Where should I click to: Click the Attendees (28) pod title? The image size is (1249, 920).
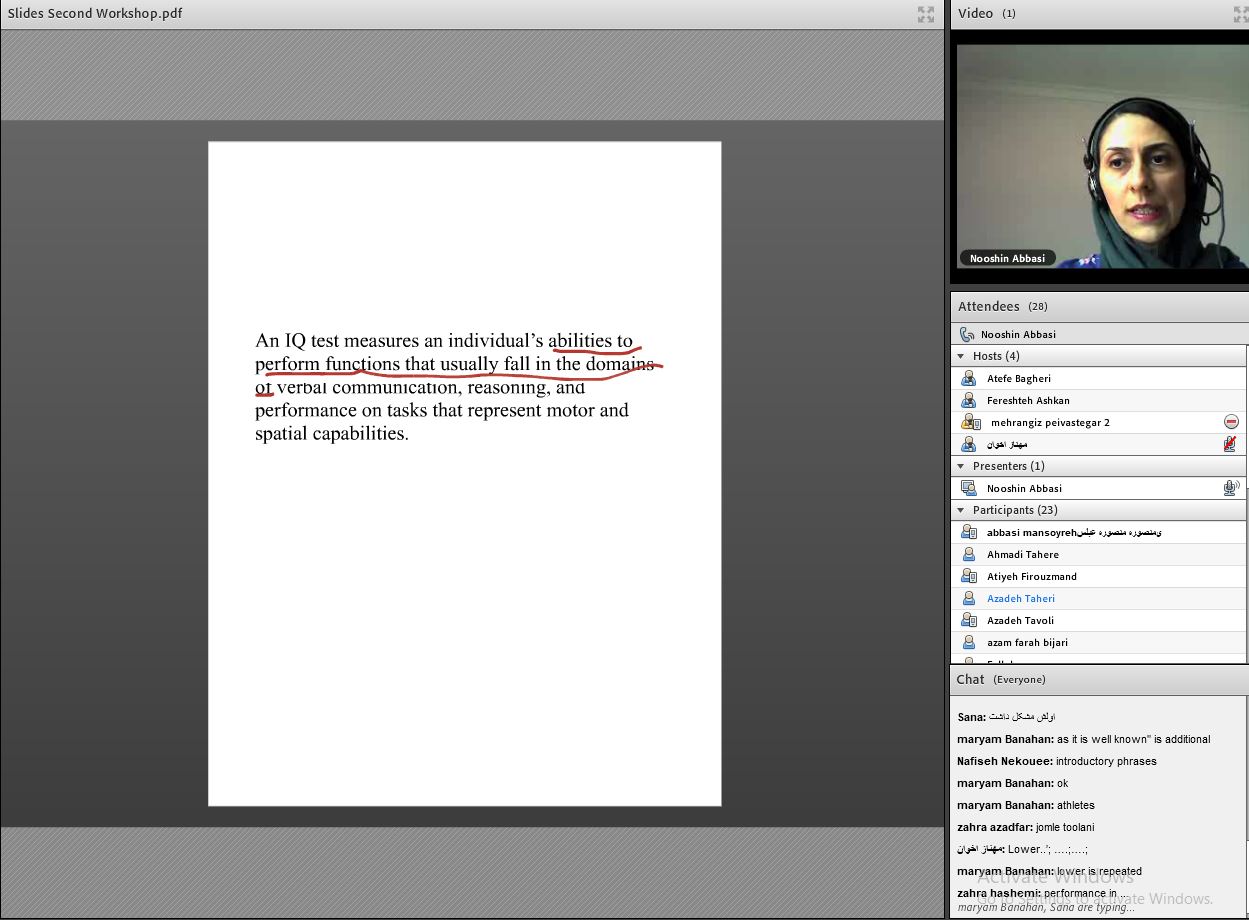click(1003, 306)
